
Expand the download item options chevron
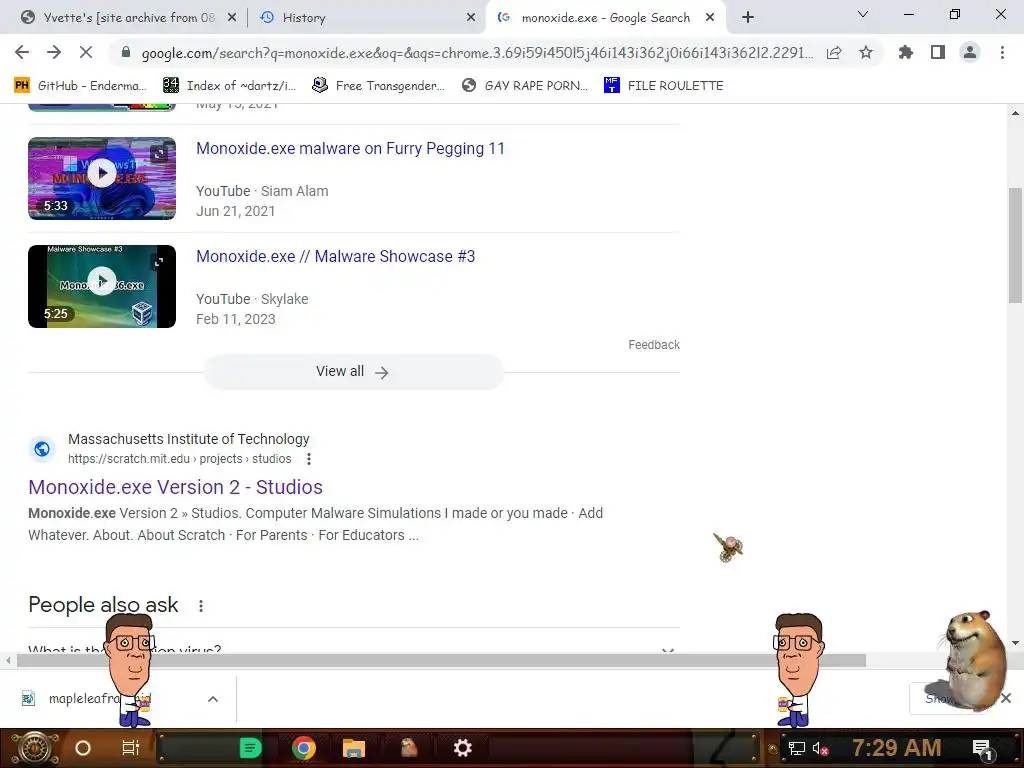pyautogui.click(x=213, y=699)
